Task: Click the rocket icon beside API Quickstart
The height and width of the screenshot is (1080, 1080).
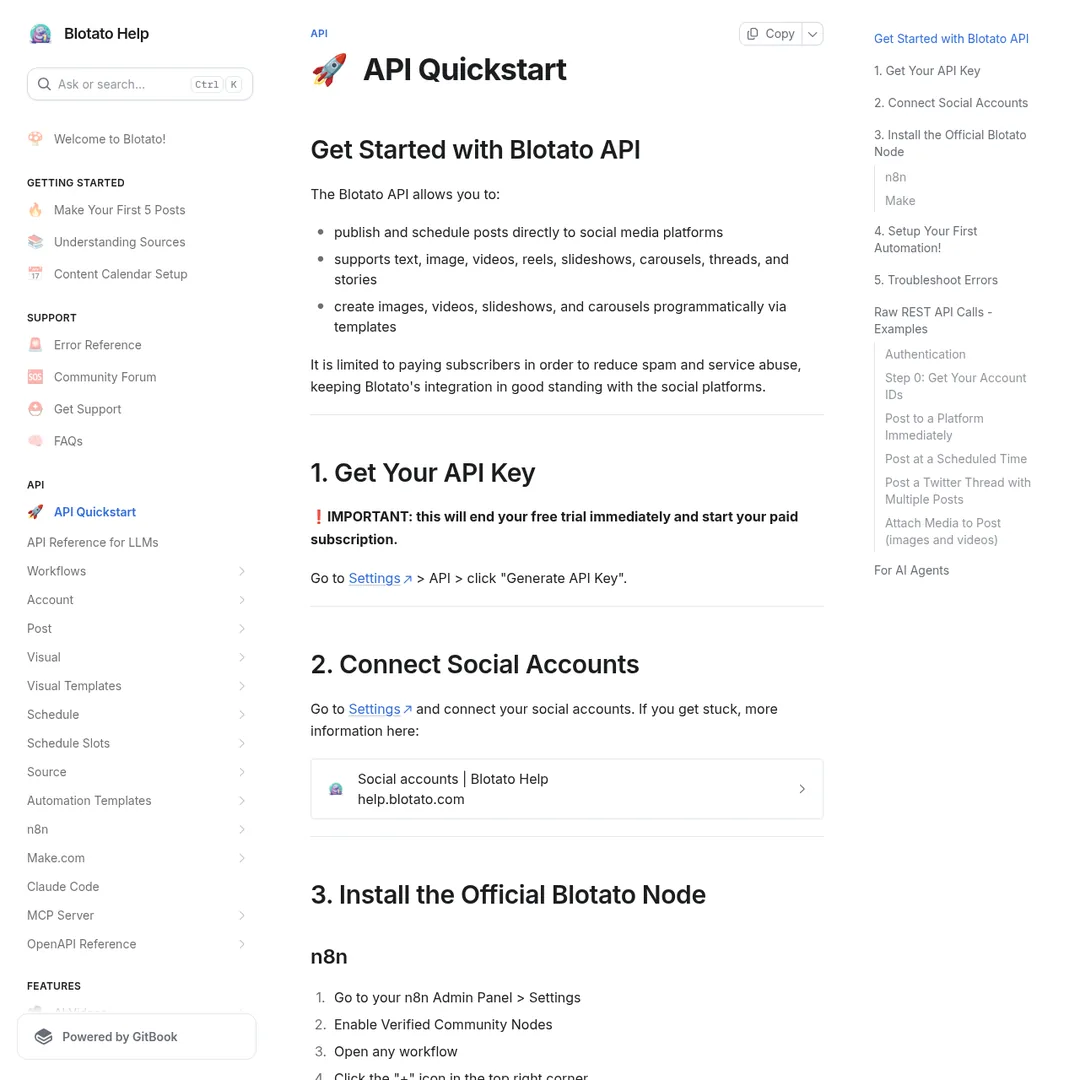Action: pos(35,511)
